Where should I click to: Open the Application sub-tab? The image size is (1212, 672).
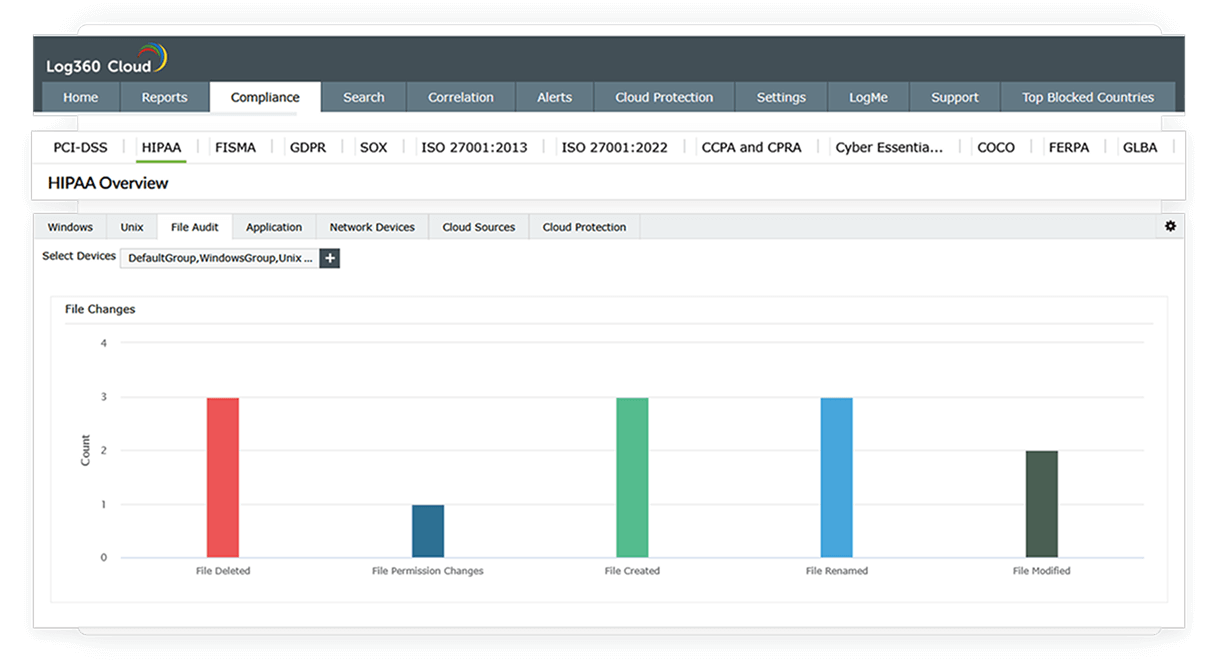tap(274, 227)
